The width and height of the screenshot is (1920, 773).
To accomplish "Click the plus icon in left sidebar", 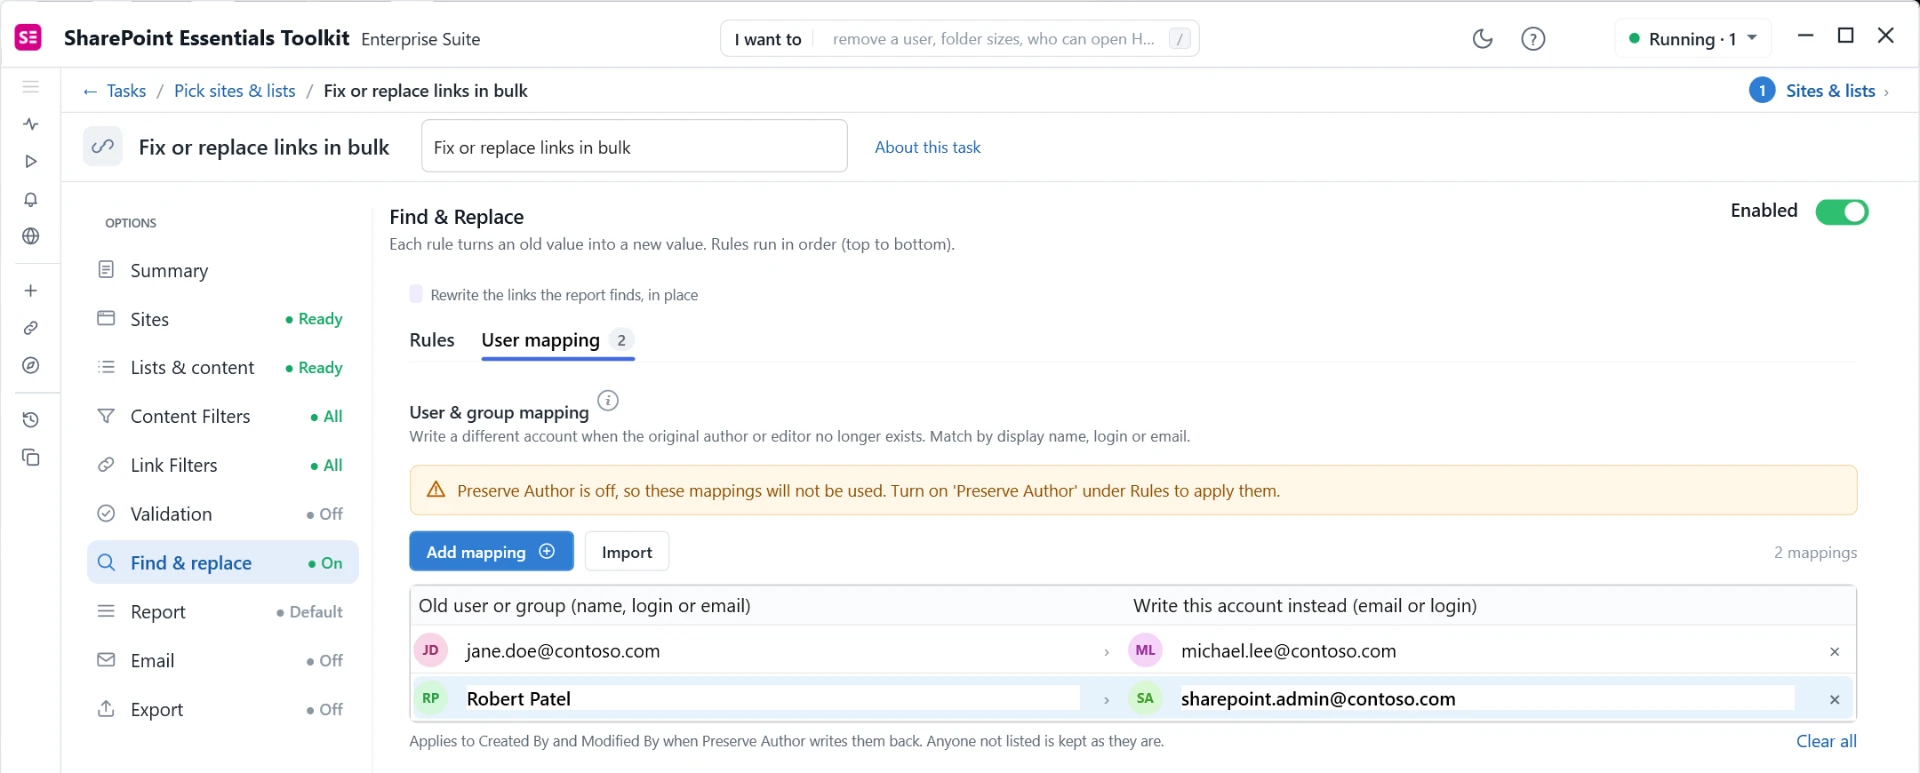I will click(31, 291).
